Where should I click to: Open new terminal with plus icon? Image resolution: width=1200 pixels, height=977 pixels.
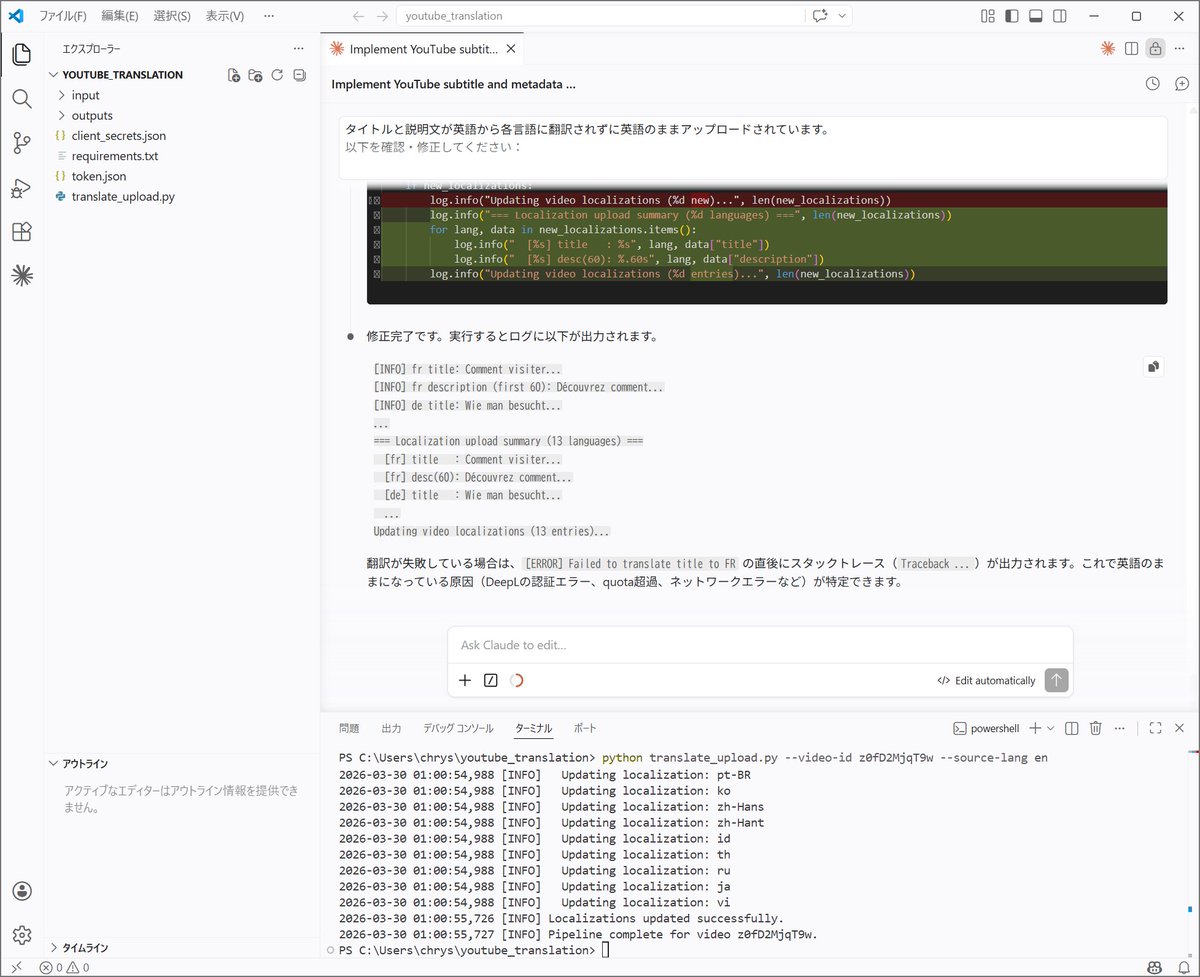coord(1035,728)
